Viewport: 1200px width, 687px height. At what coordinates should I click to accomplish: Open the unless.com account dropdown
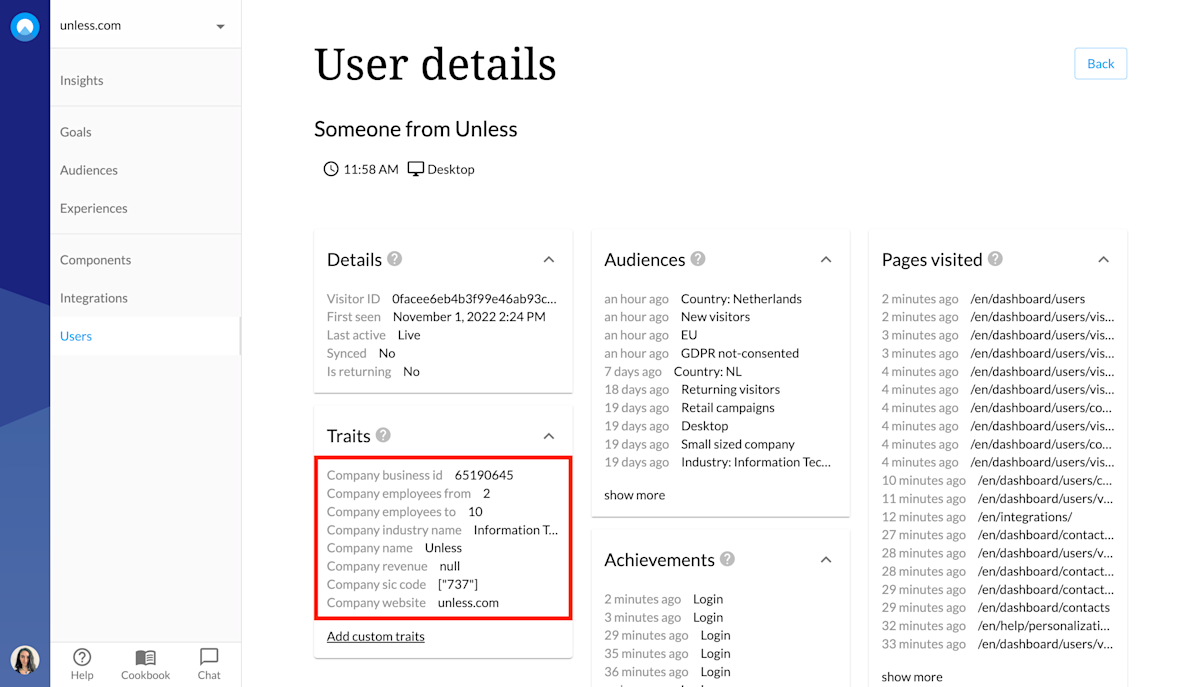point(145,26)
